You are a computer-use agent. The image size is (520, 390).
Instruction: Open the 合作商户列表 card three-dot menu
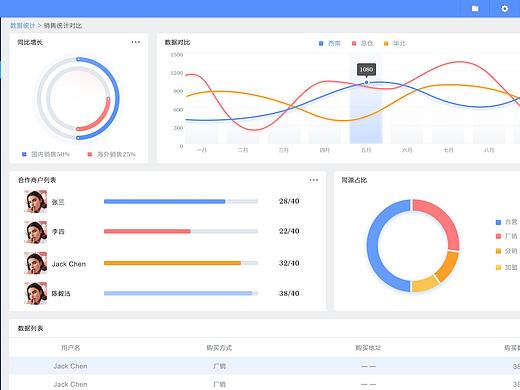point(314,180)
